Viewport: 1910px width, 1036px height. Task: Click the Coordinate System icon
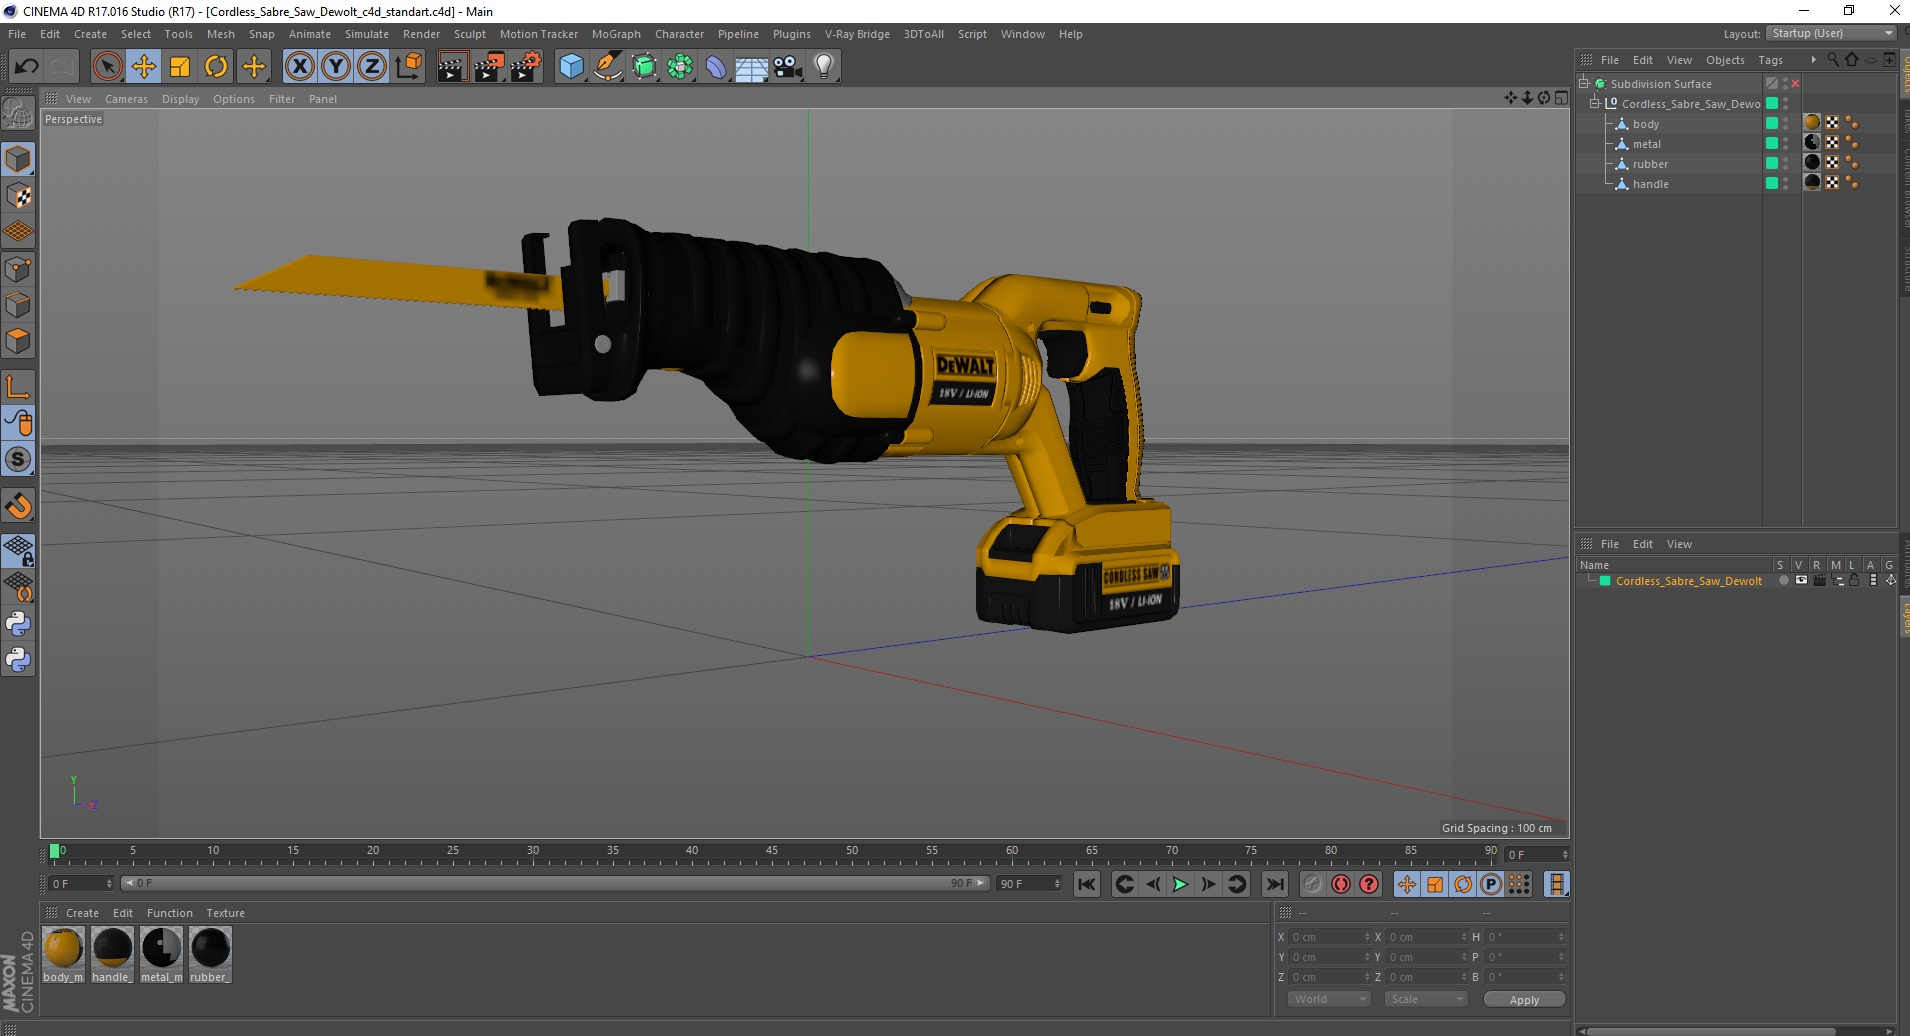click(408, 67)
